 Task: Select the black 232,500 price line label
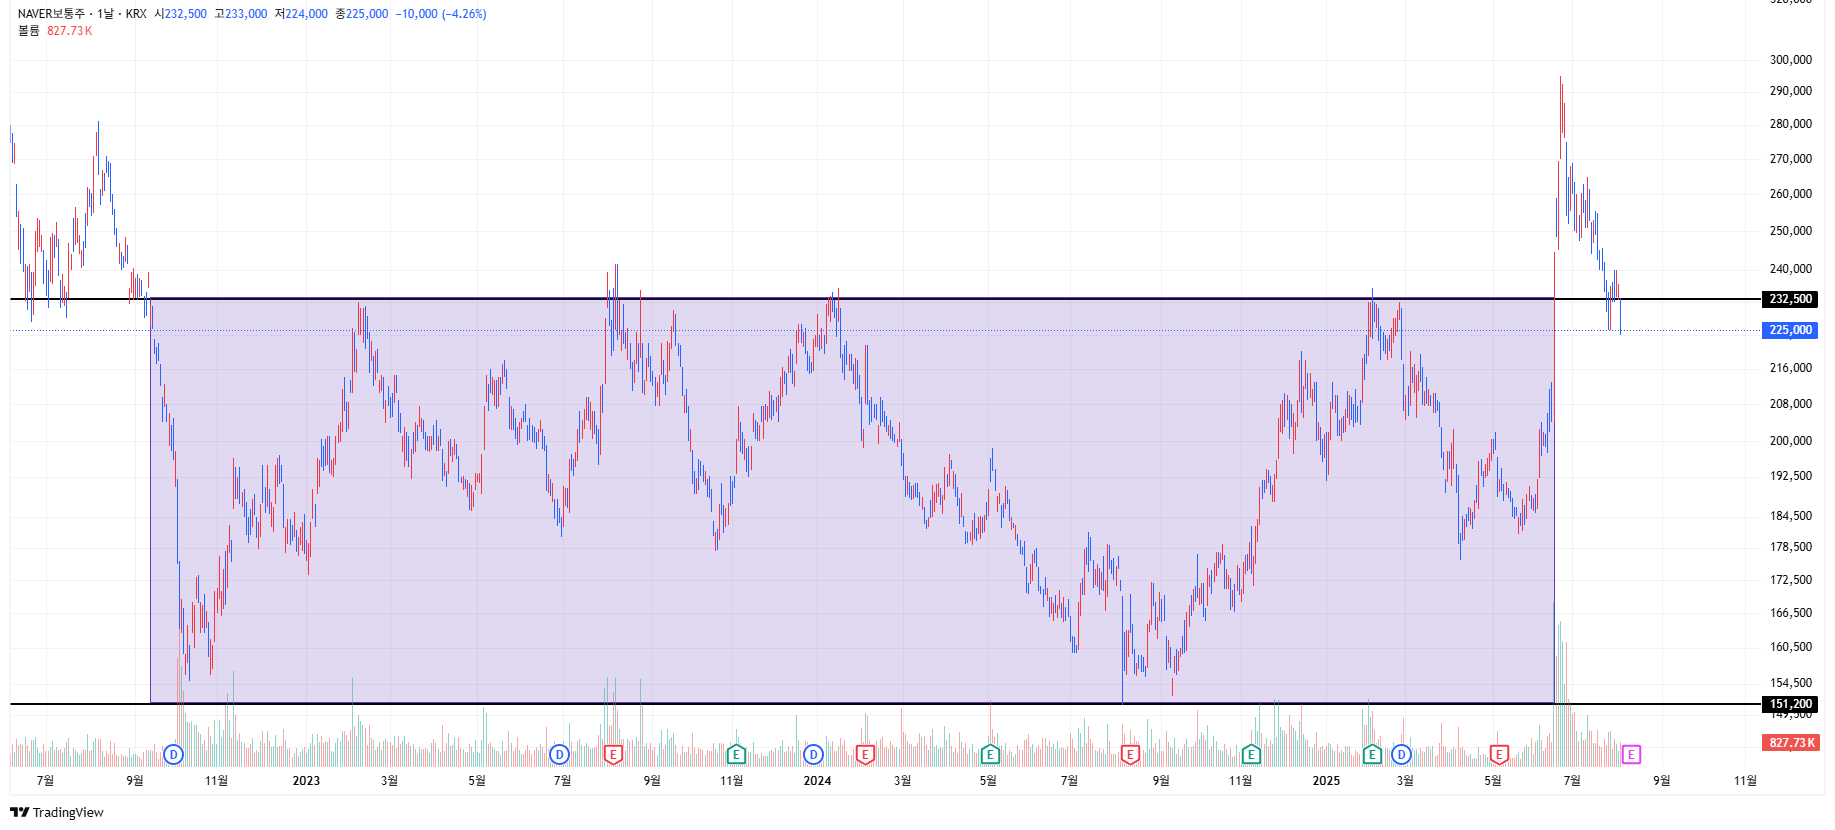[1790, 299]
